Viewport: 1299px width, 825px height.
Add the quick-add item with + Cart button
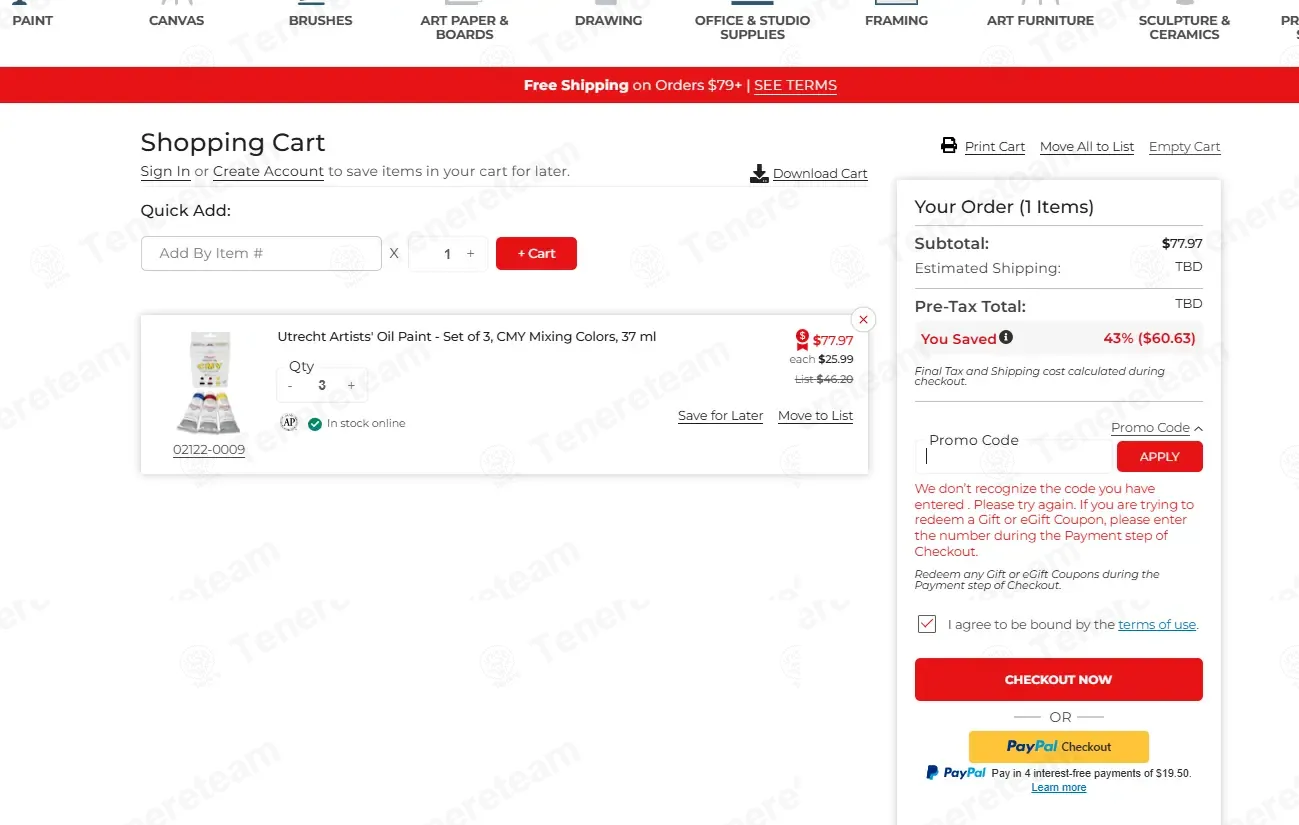536,254
